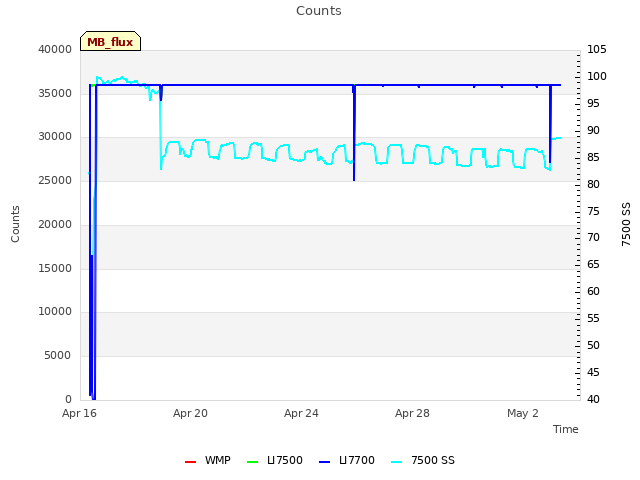Click the 60 right-axis tick value
640x480 pixels.
click(x=593, y=291)
